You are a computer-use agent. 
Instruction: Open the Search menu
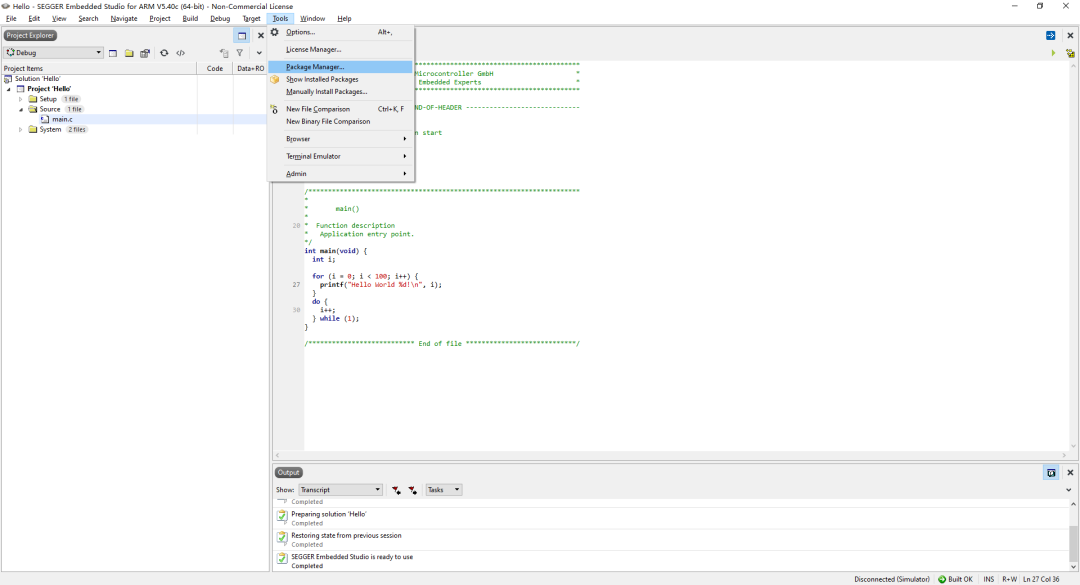[x=88, y=19]
